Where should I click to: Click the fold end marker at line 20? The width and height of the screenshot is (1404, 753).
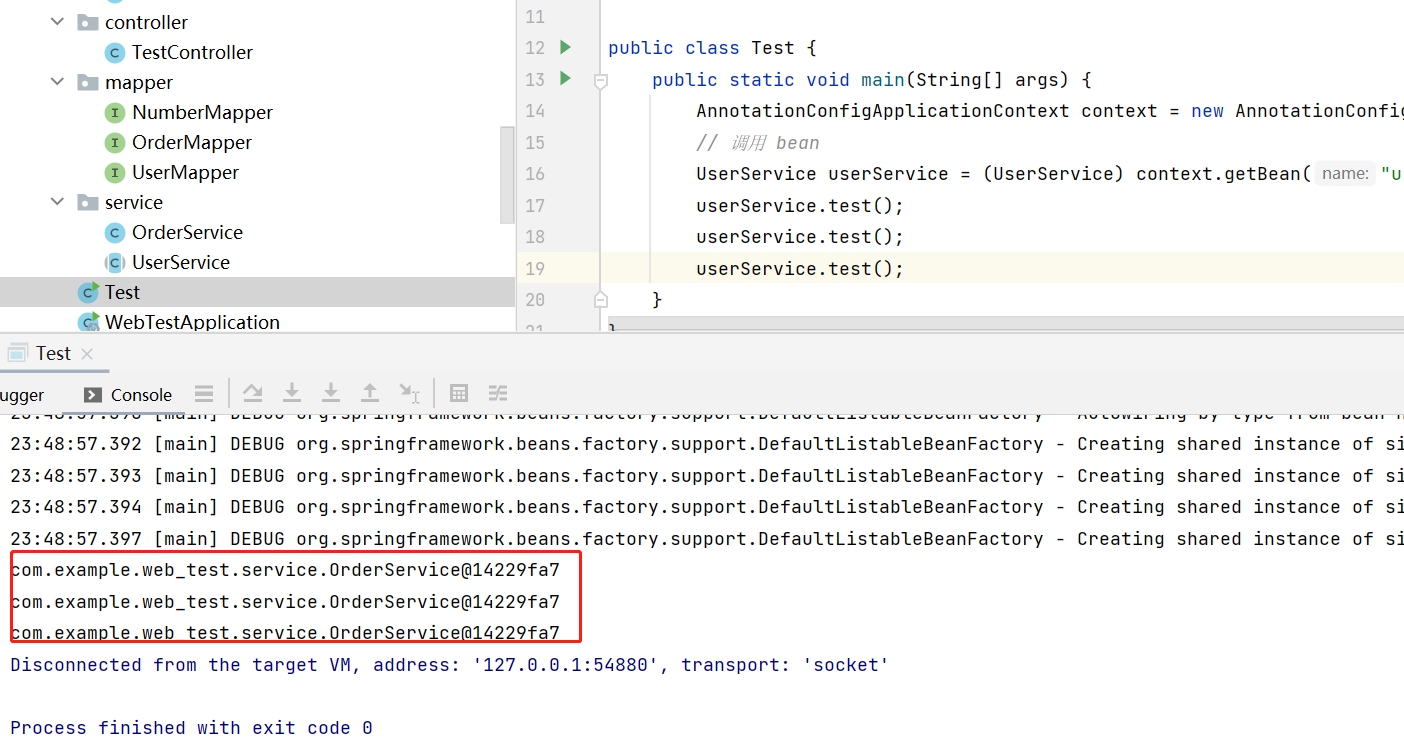point(601,299)
